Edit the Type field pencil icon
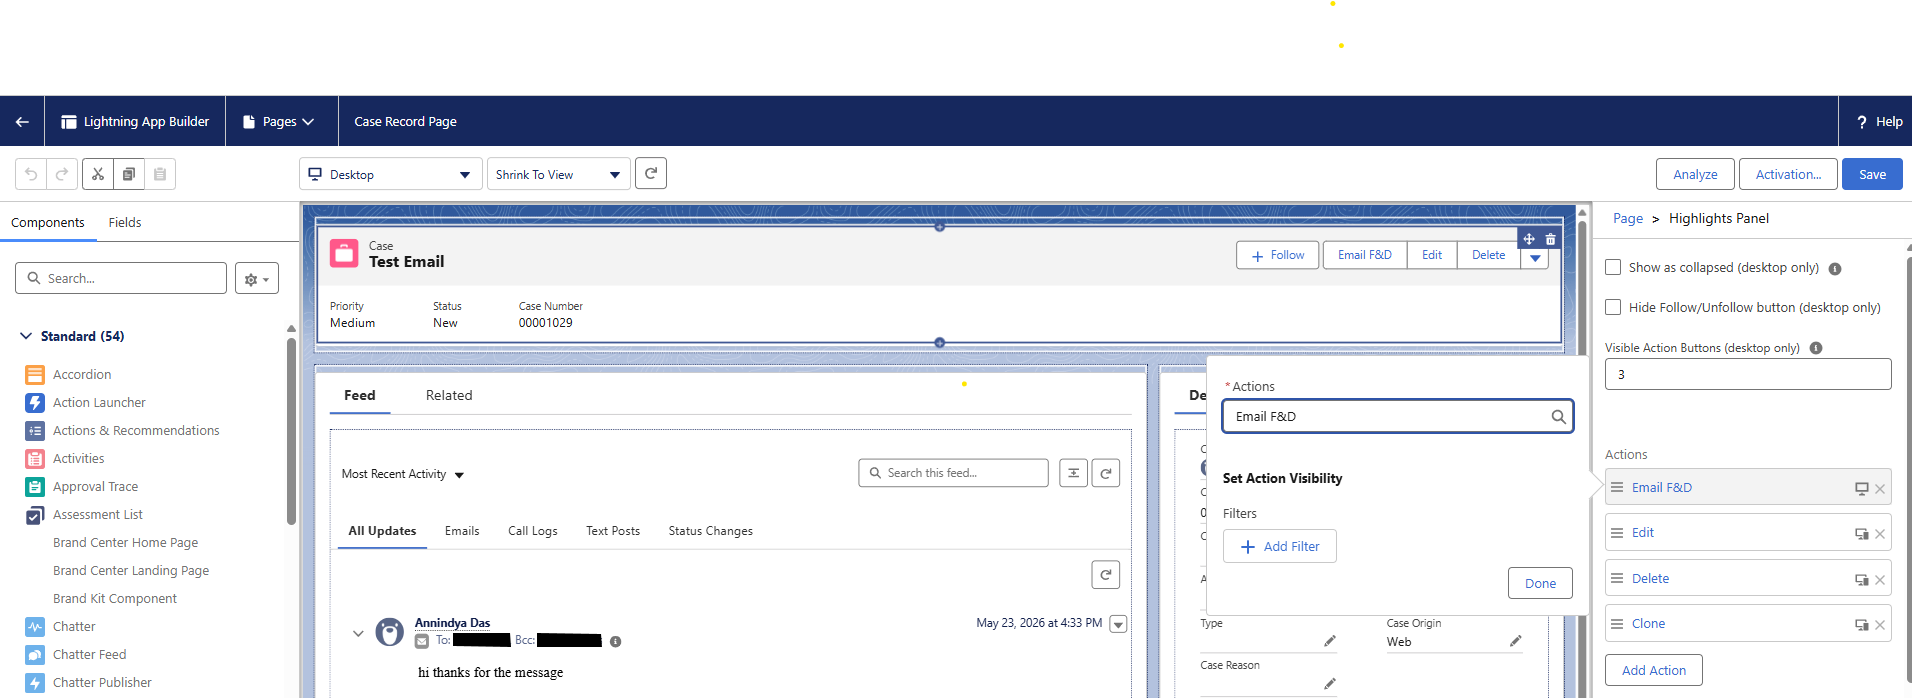Viewport: 1912px width, 698px height. point(1330,641)
